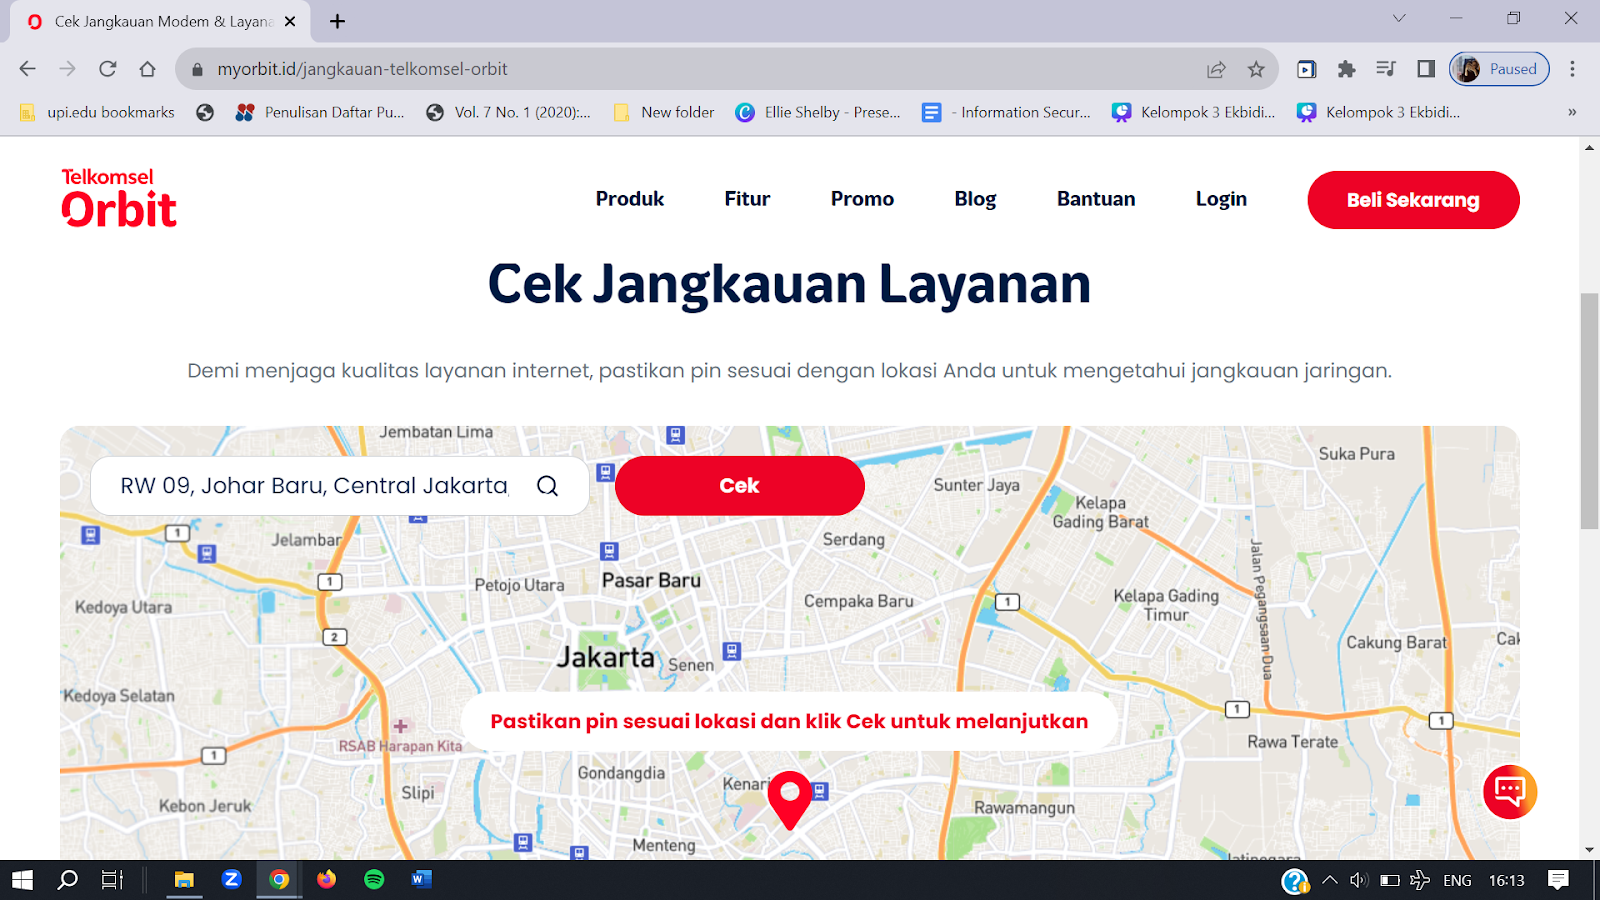The width and height of the screenshot is (1600, 900).
Task: Open the Promo menu item
Action: coord(862,199)
